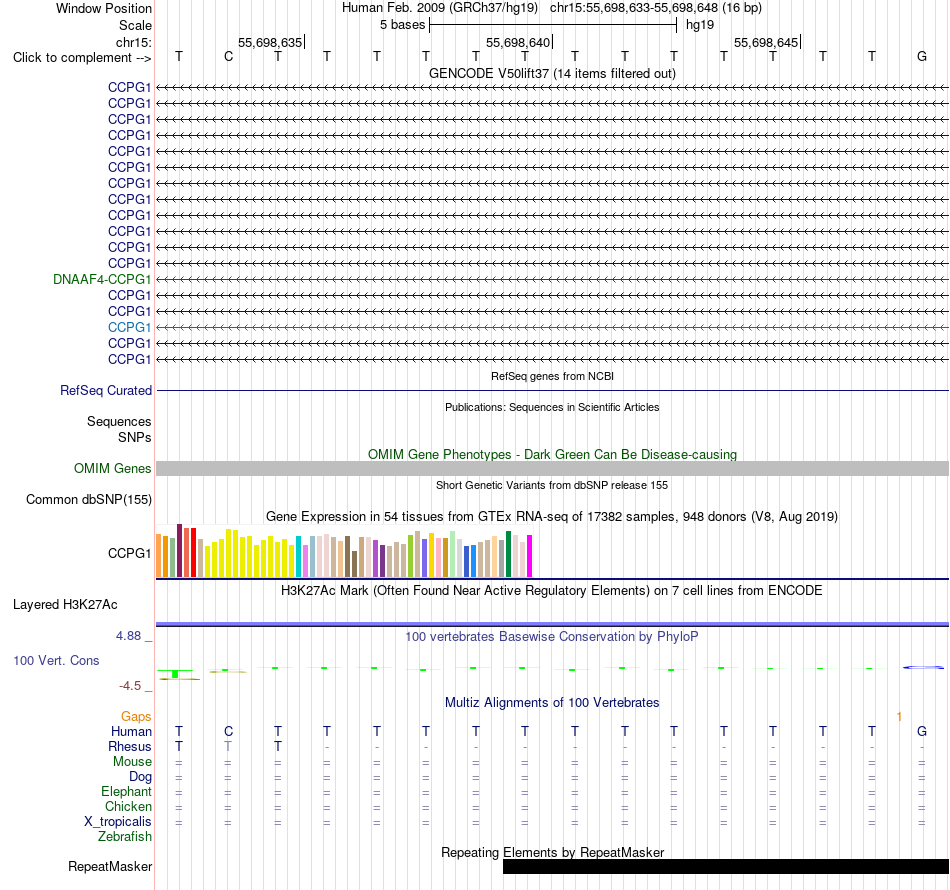Click the gray OMIM Genes bar
The image size is (950, 890).
pos(552,468)
